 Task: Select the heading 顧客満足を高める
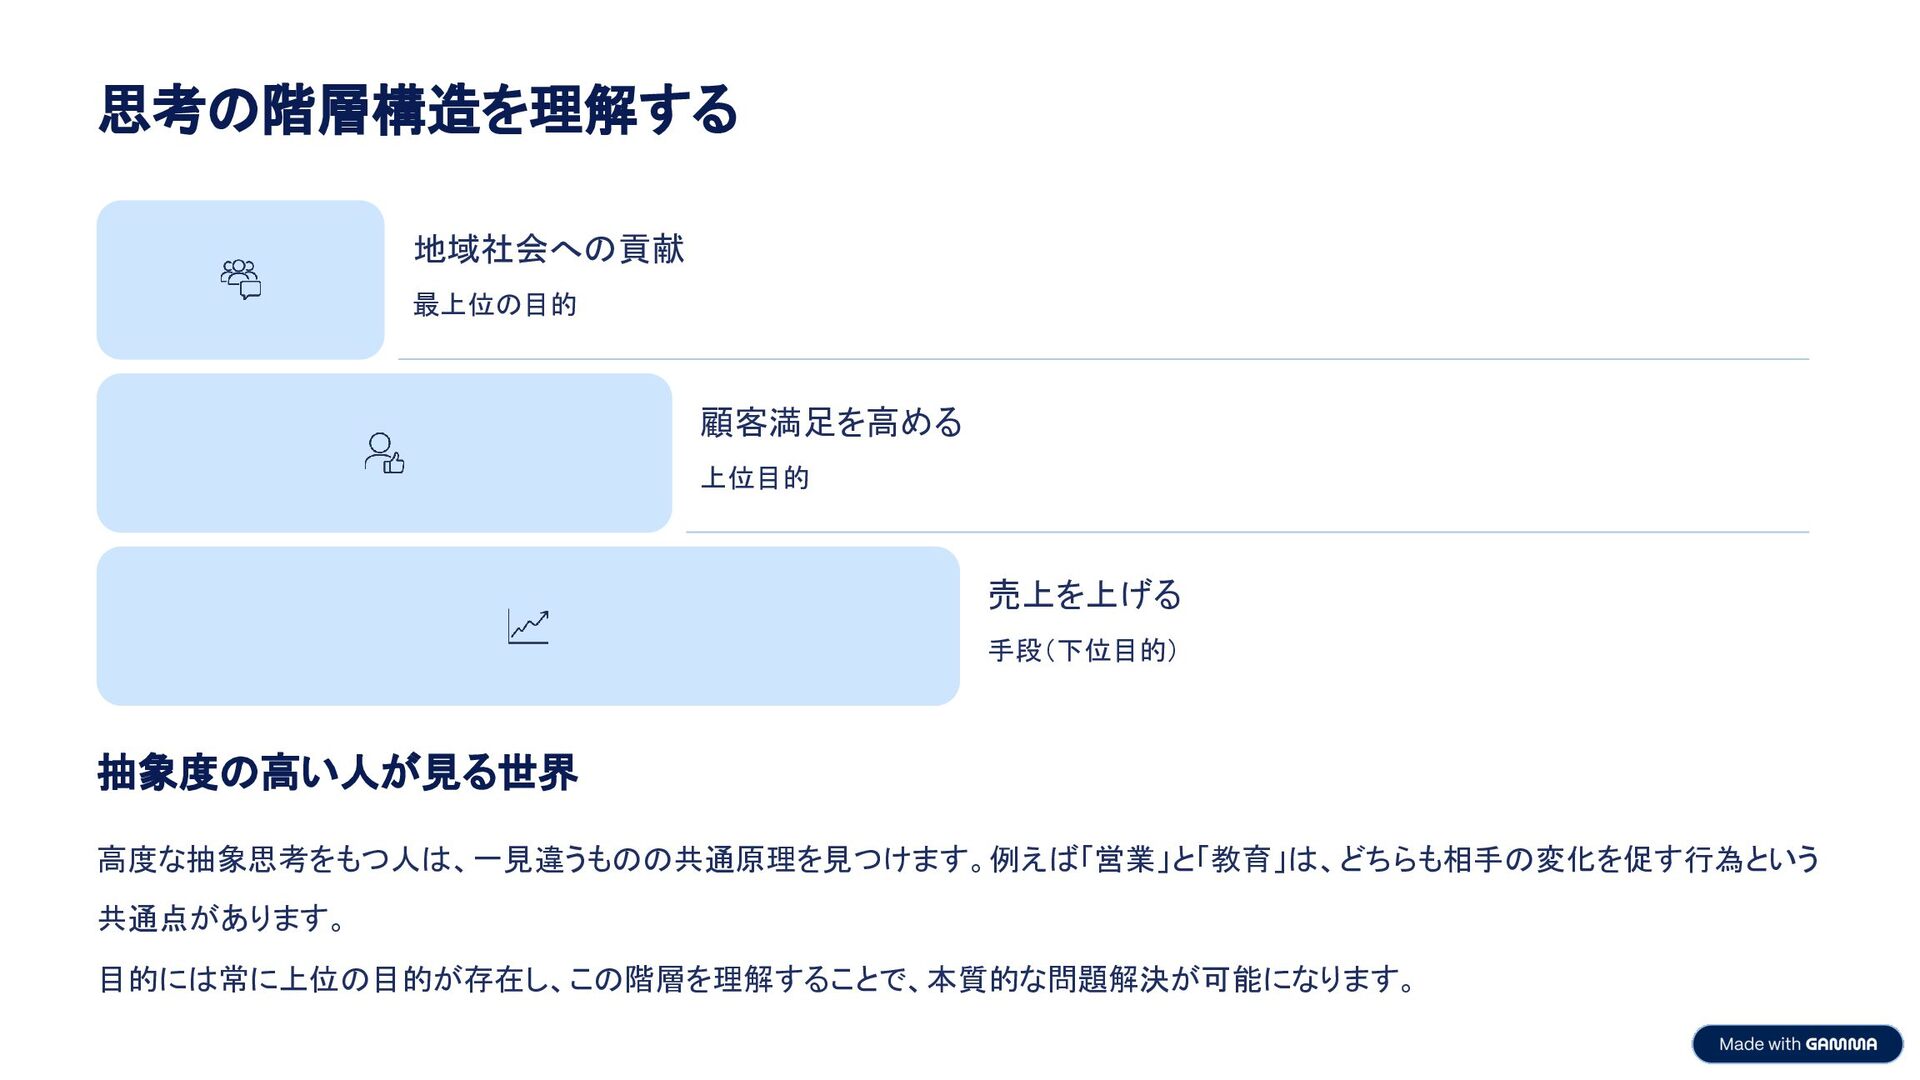831,422
